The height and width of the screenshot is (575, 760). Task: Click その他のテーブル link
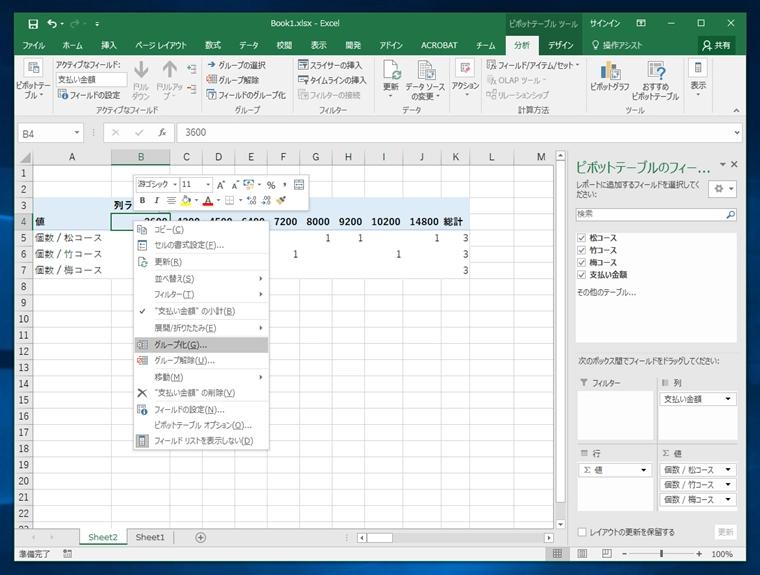click(x=606, y=292)
